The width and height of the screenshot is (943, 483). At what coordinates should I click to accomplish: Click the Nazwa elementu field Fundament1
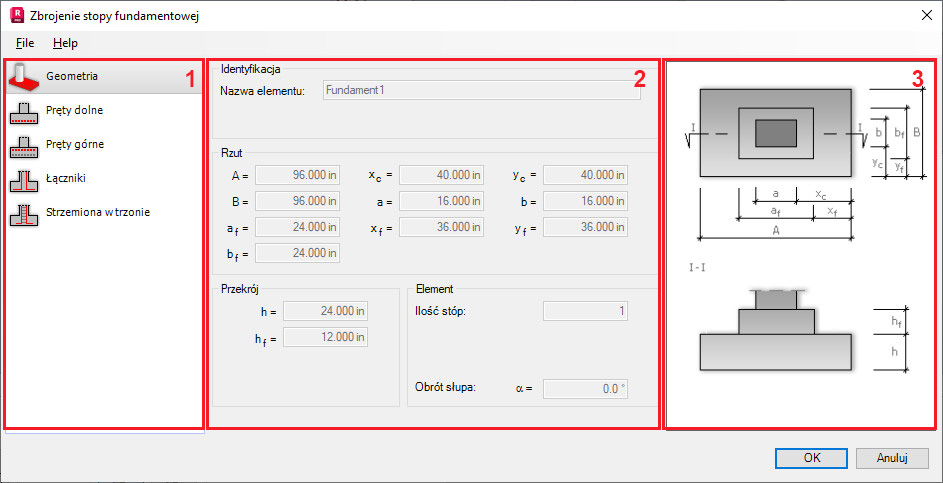coord(482,90)
